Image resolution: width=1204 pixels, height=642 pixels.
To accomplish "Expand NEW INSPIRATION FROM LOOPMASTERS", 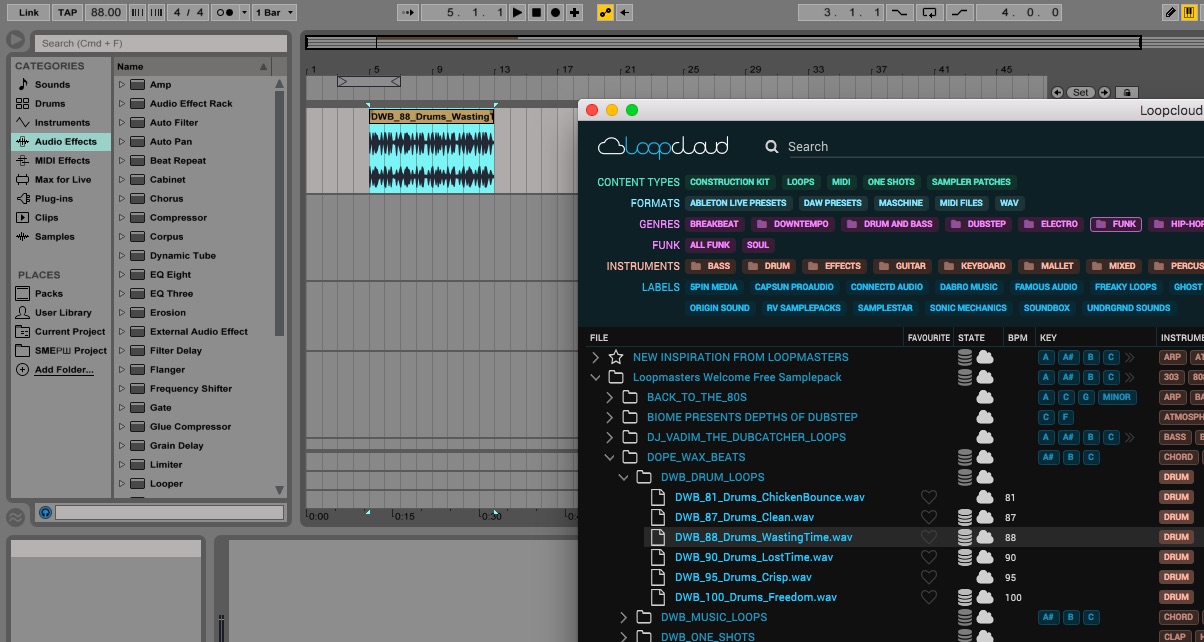I will tap(596, 357).
